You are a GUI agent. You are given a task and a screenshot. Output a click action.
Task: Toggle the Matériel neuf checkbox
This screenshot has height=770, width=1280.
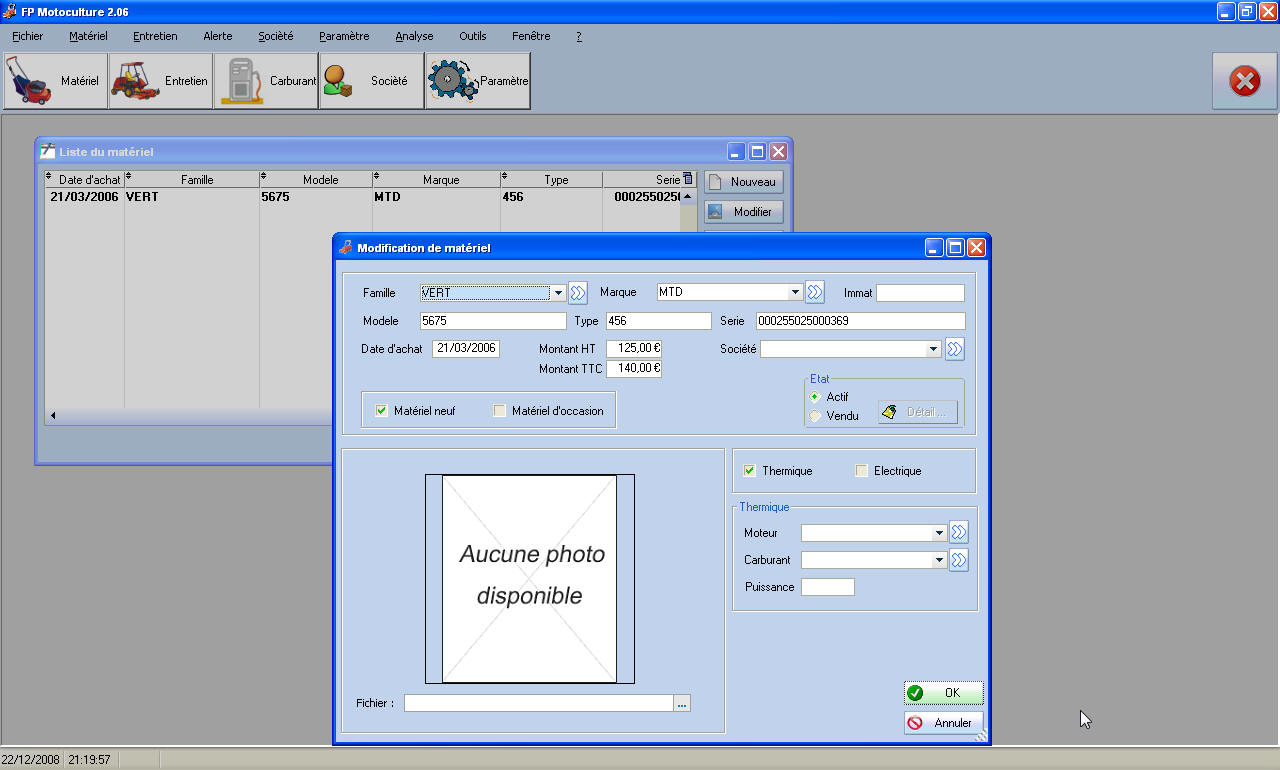381,411
